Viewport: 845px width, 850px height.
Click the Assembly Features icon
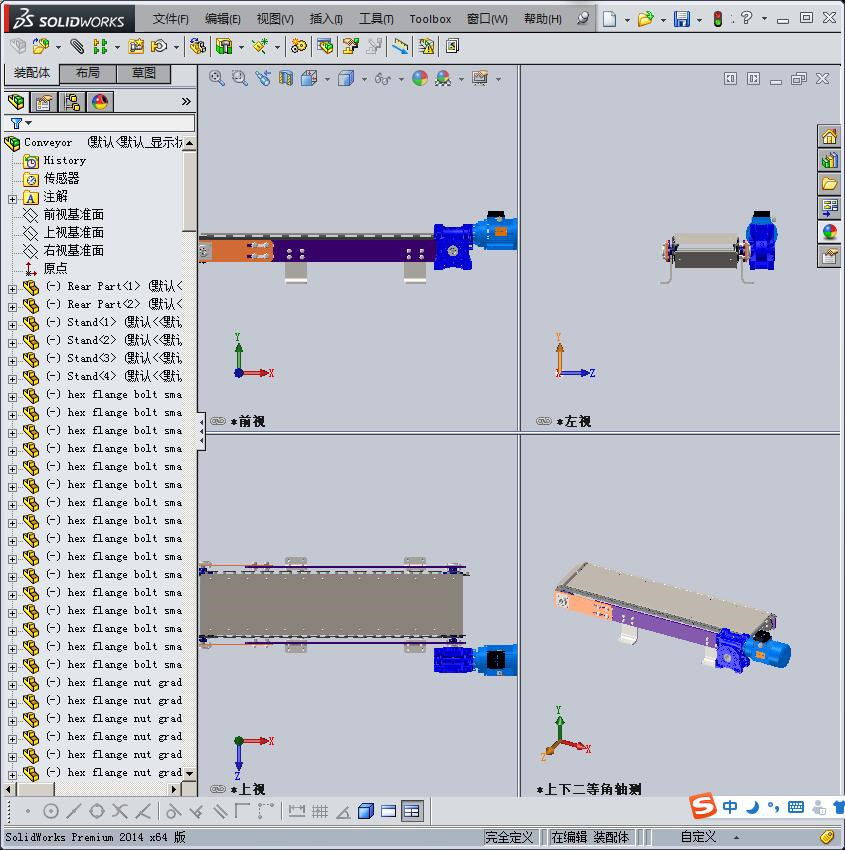223,47
